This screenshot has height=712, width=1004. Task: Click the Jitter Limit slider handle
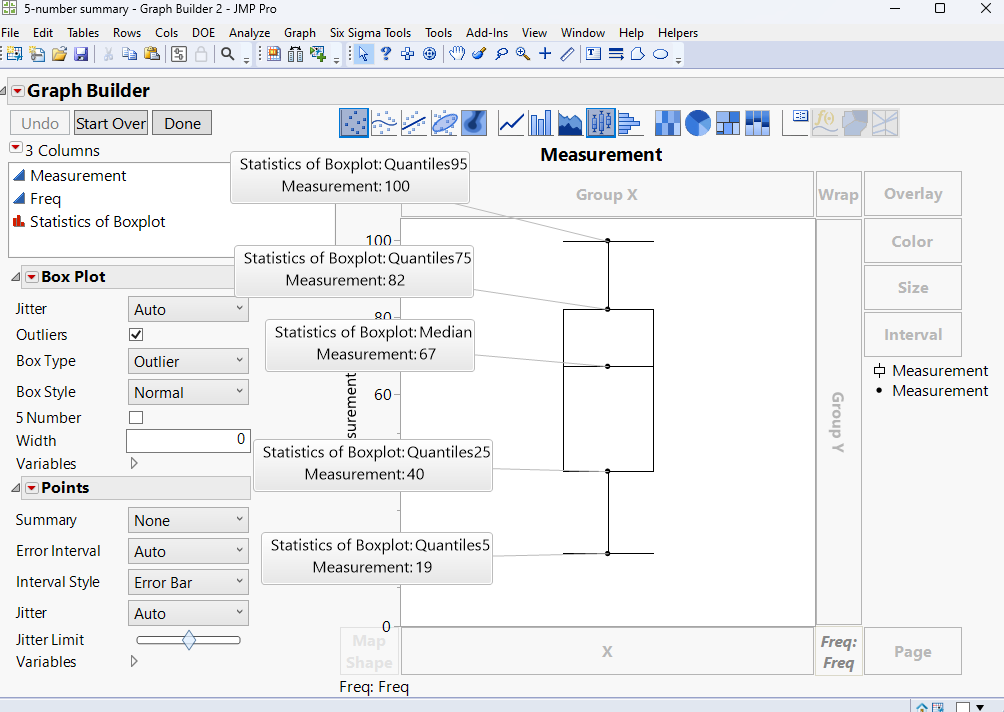point(189,640)
